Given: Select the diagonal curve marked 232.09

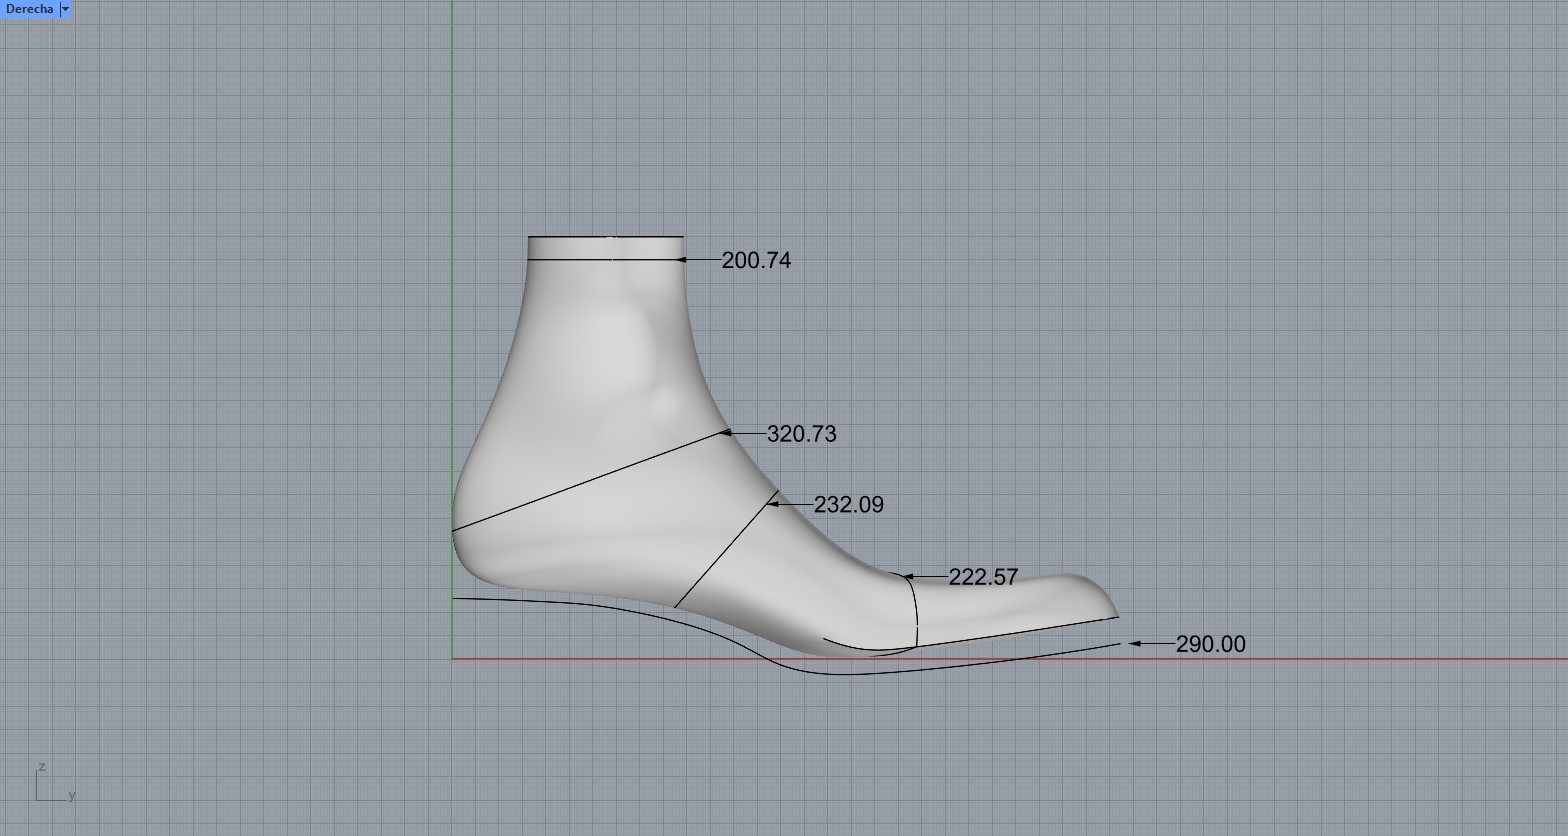Looking at the screenshot, I should [725, 550].
